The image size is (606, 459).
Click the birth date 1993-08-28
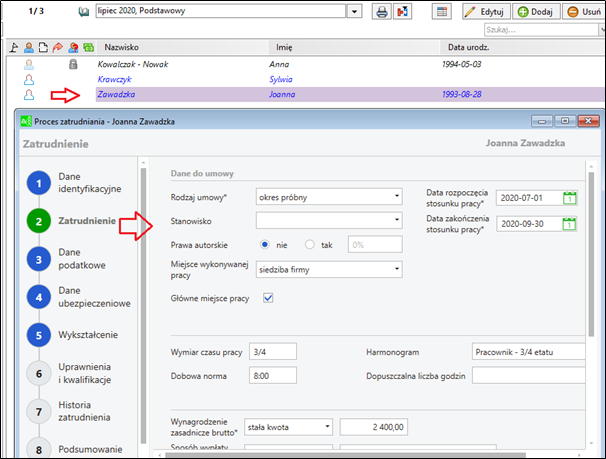[x=462, y=94]
